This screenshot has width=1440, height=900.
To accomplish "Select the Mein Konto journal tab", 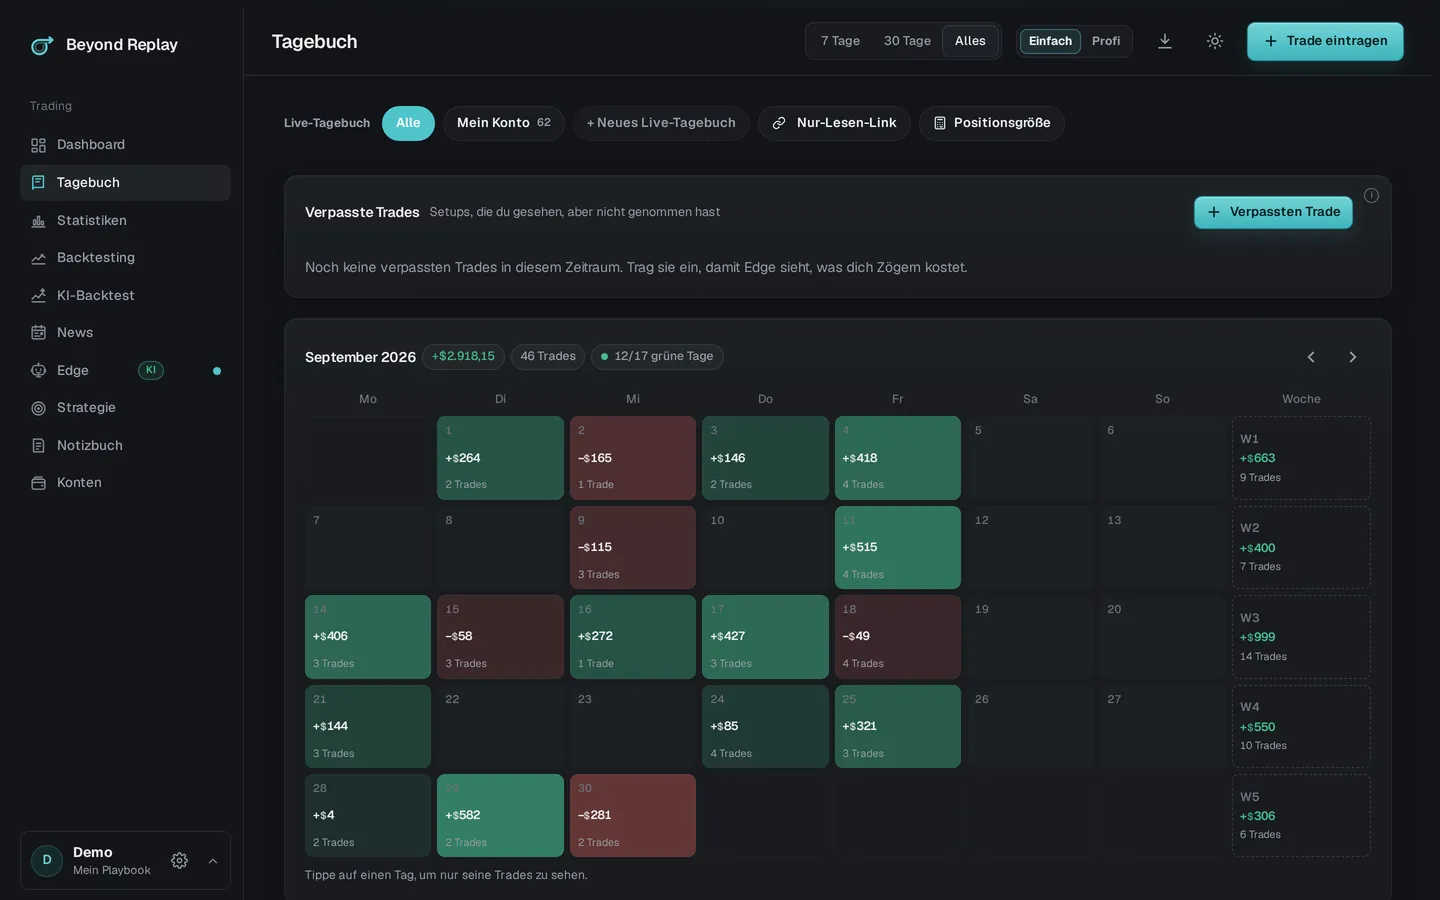I will [504, 123].
